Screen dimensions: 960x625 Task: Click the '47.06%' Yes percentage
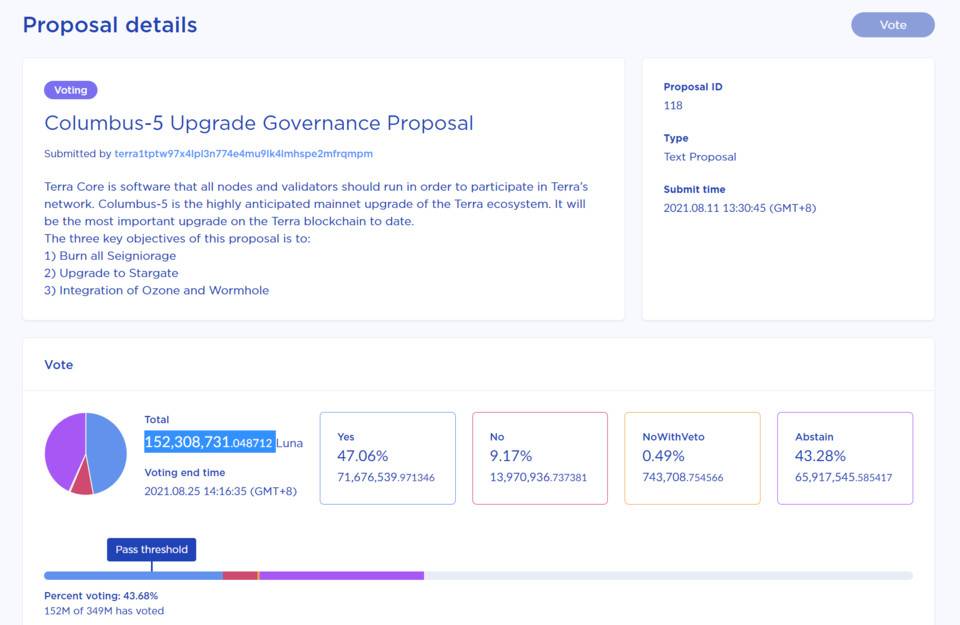click(x=362, y=456)
